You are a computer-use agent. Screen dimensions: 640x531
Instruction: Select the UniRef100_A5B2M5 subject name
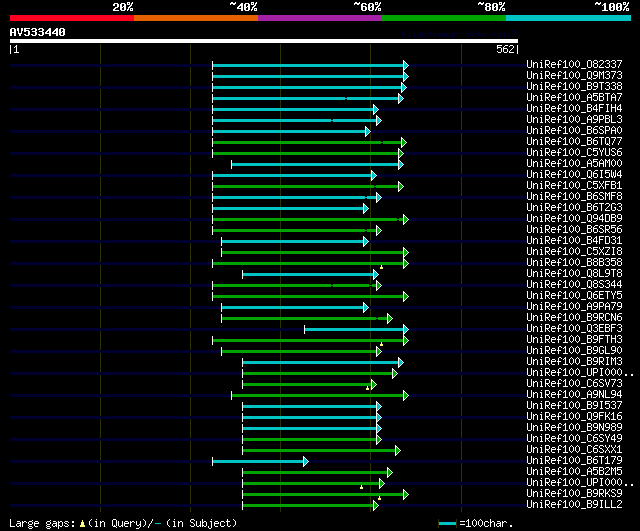pyautogui.click(x=574, y=472)
